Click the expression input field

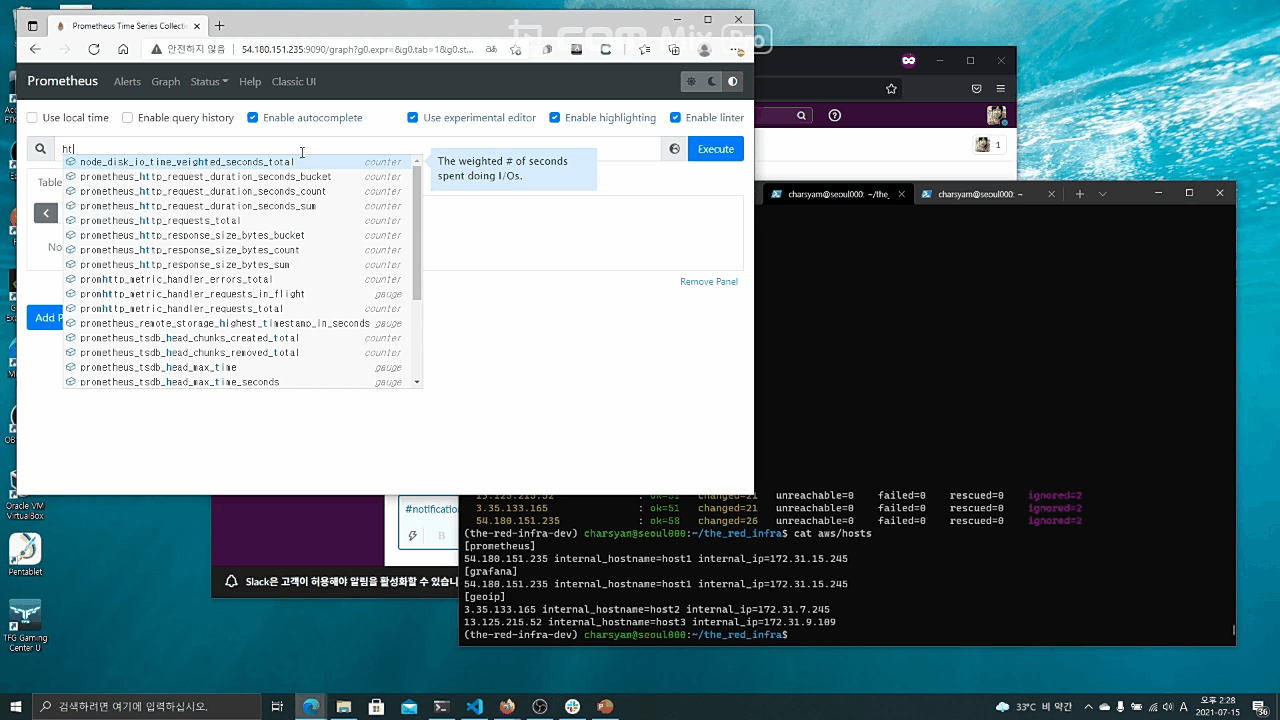coord(358,149)
